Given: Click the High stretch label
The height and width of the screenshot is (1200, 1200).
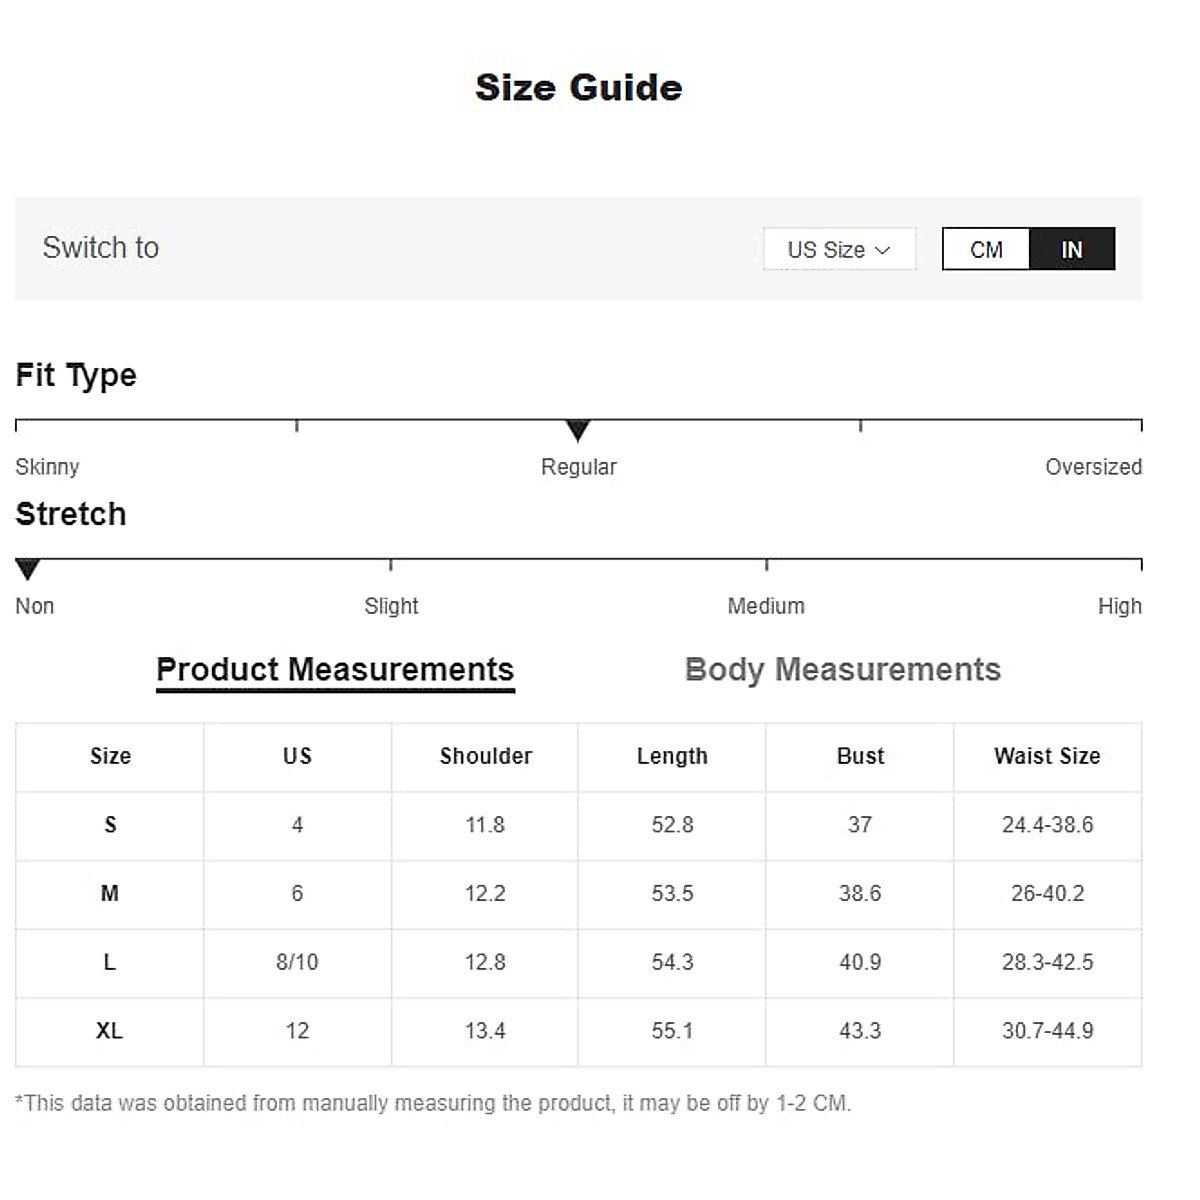Looking at the screenshot, I should (1119, 606).
